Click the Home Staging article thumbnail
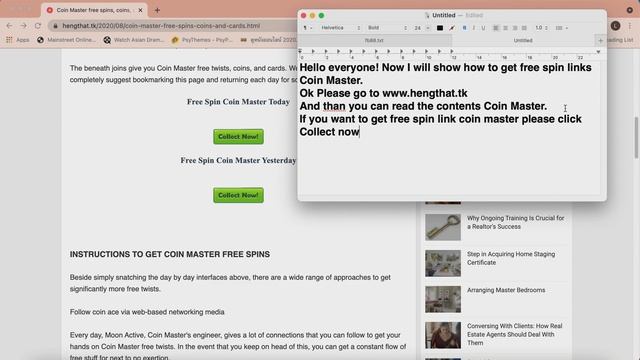640x360 pixels. 443,263
